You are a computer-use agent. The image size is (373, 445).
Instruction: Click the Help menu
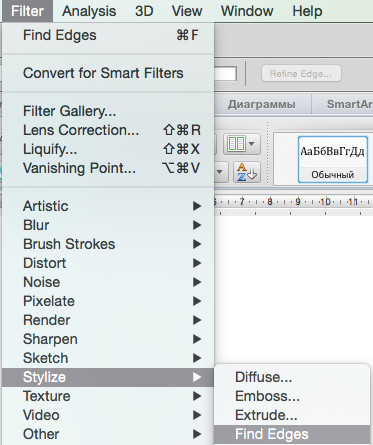coord(307,11)
